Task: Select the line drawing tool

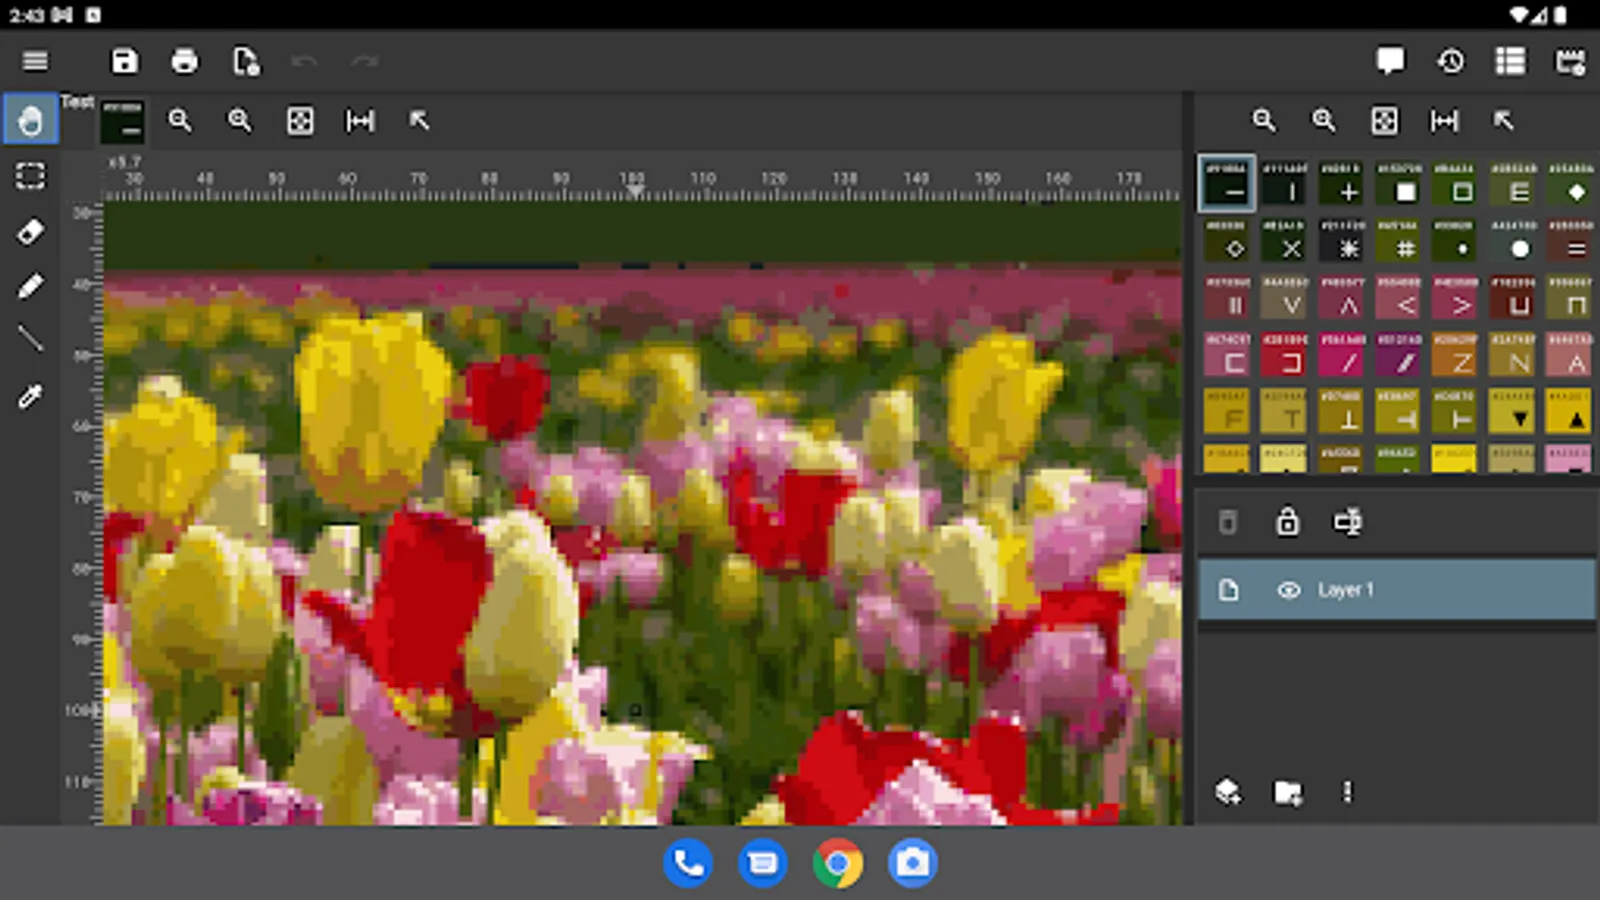Action: tap(30, 340)
